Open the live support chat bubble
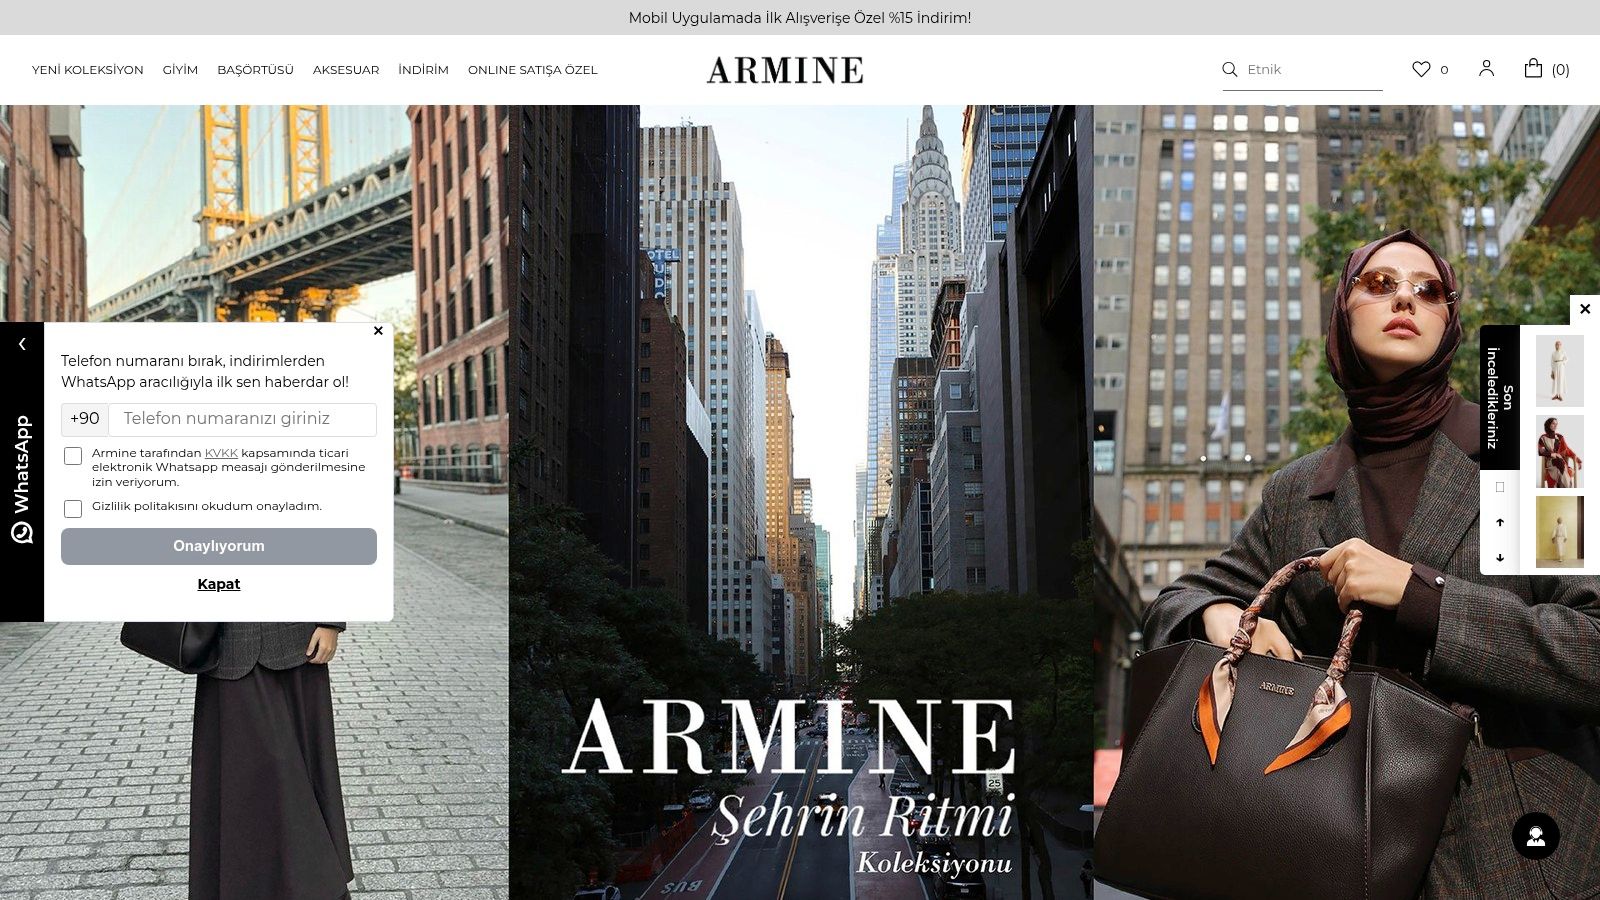The image size is (1600, 900). pyautogui.click(x=1536, y=835)
